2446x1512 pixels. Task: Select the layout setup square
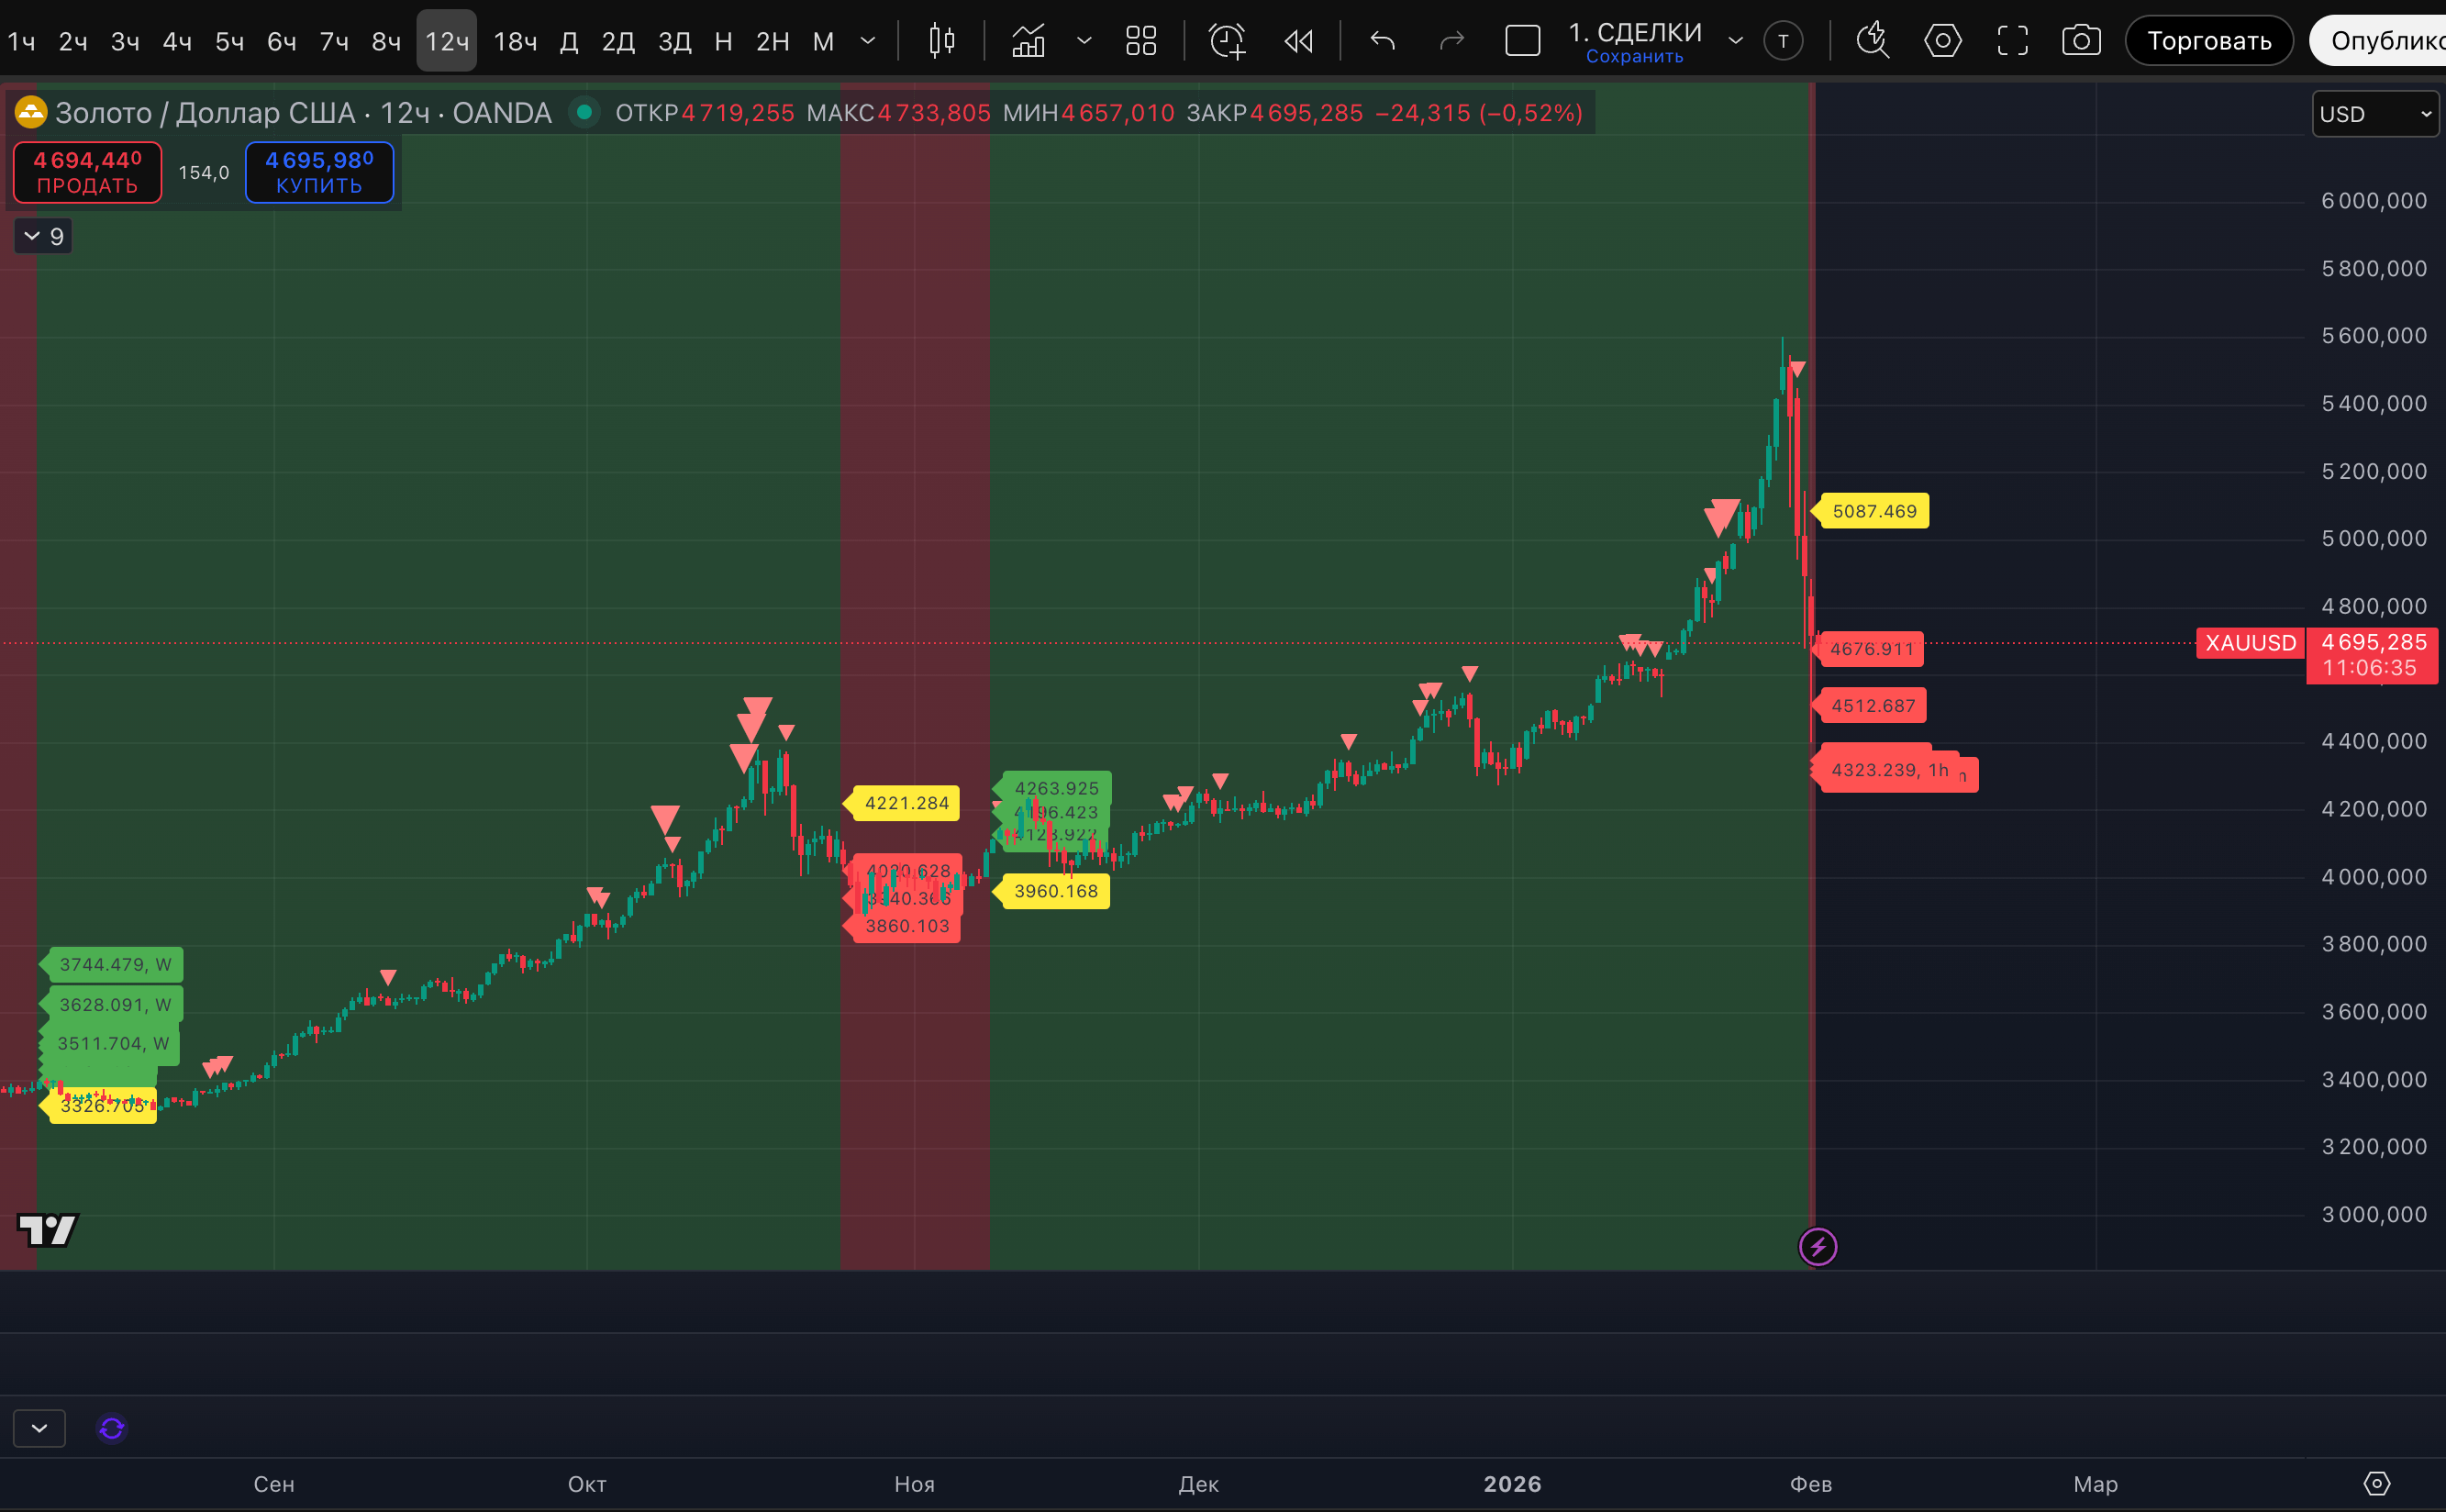pyautogui.click(x=1522, y=41)
